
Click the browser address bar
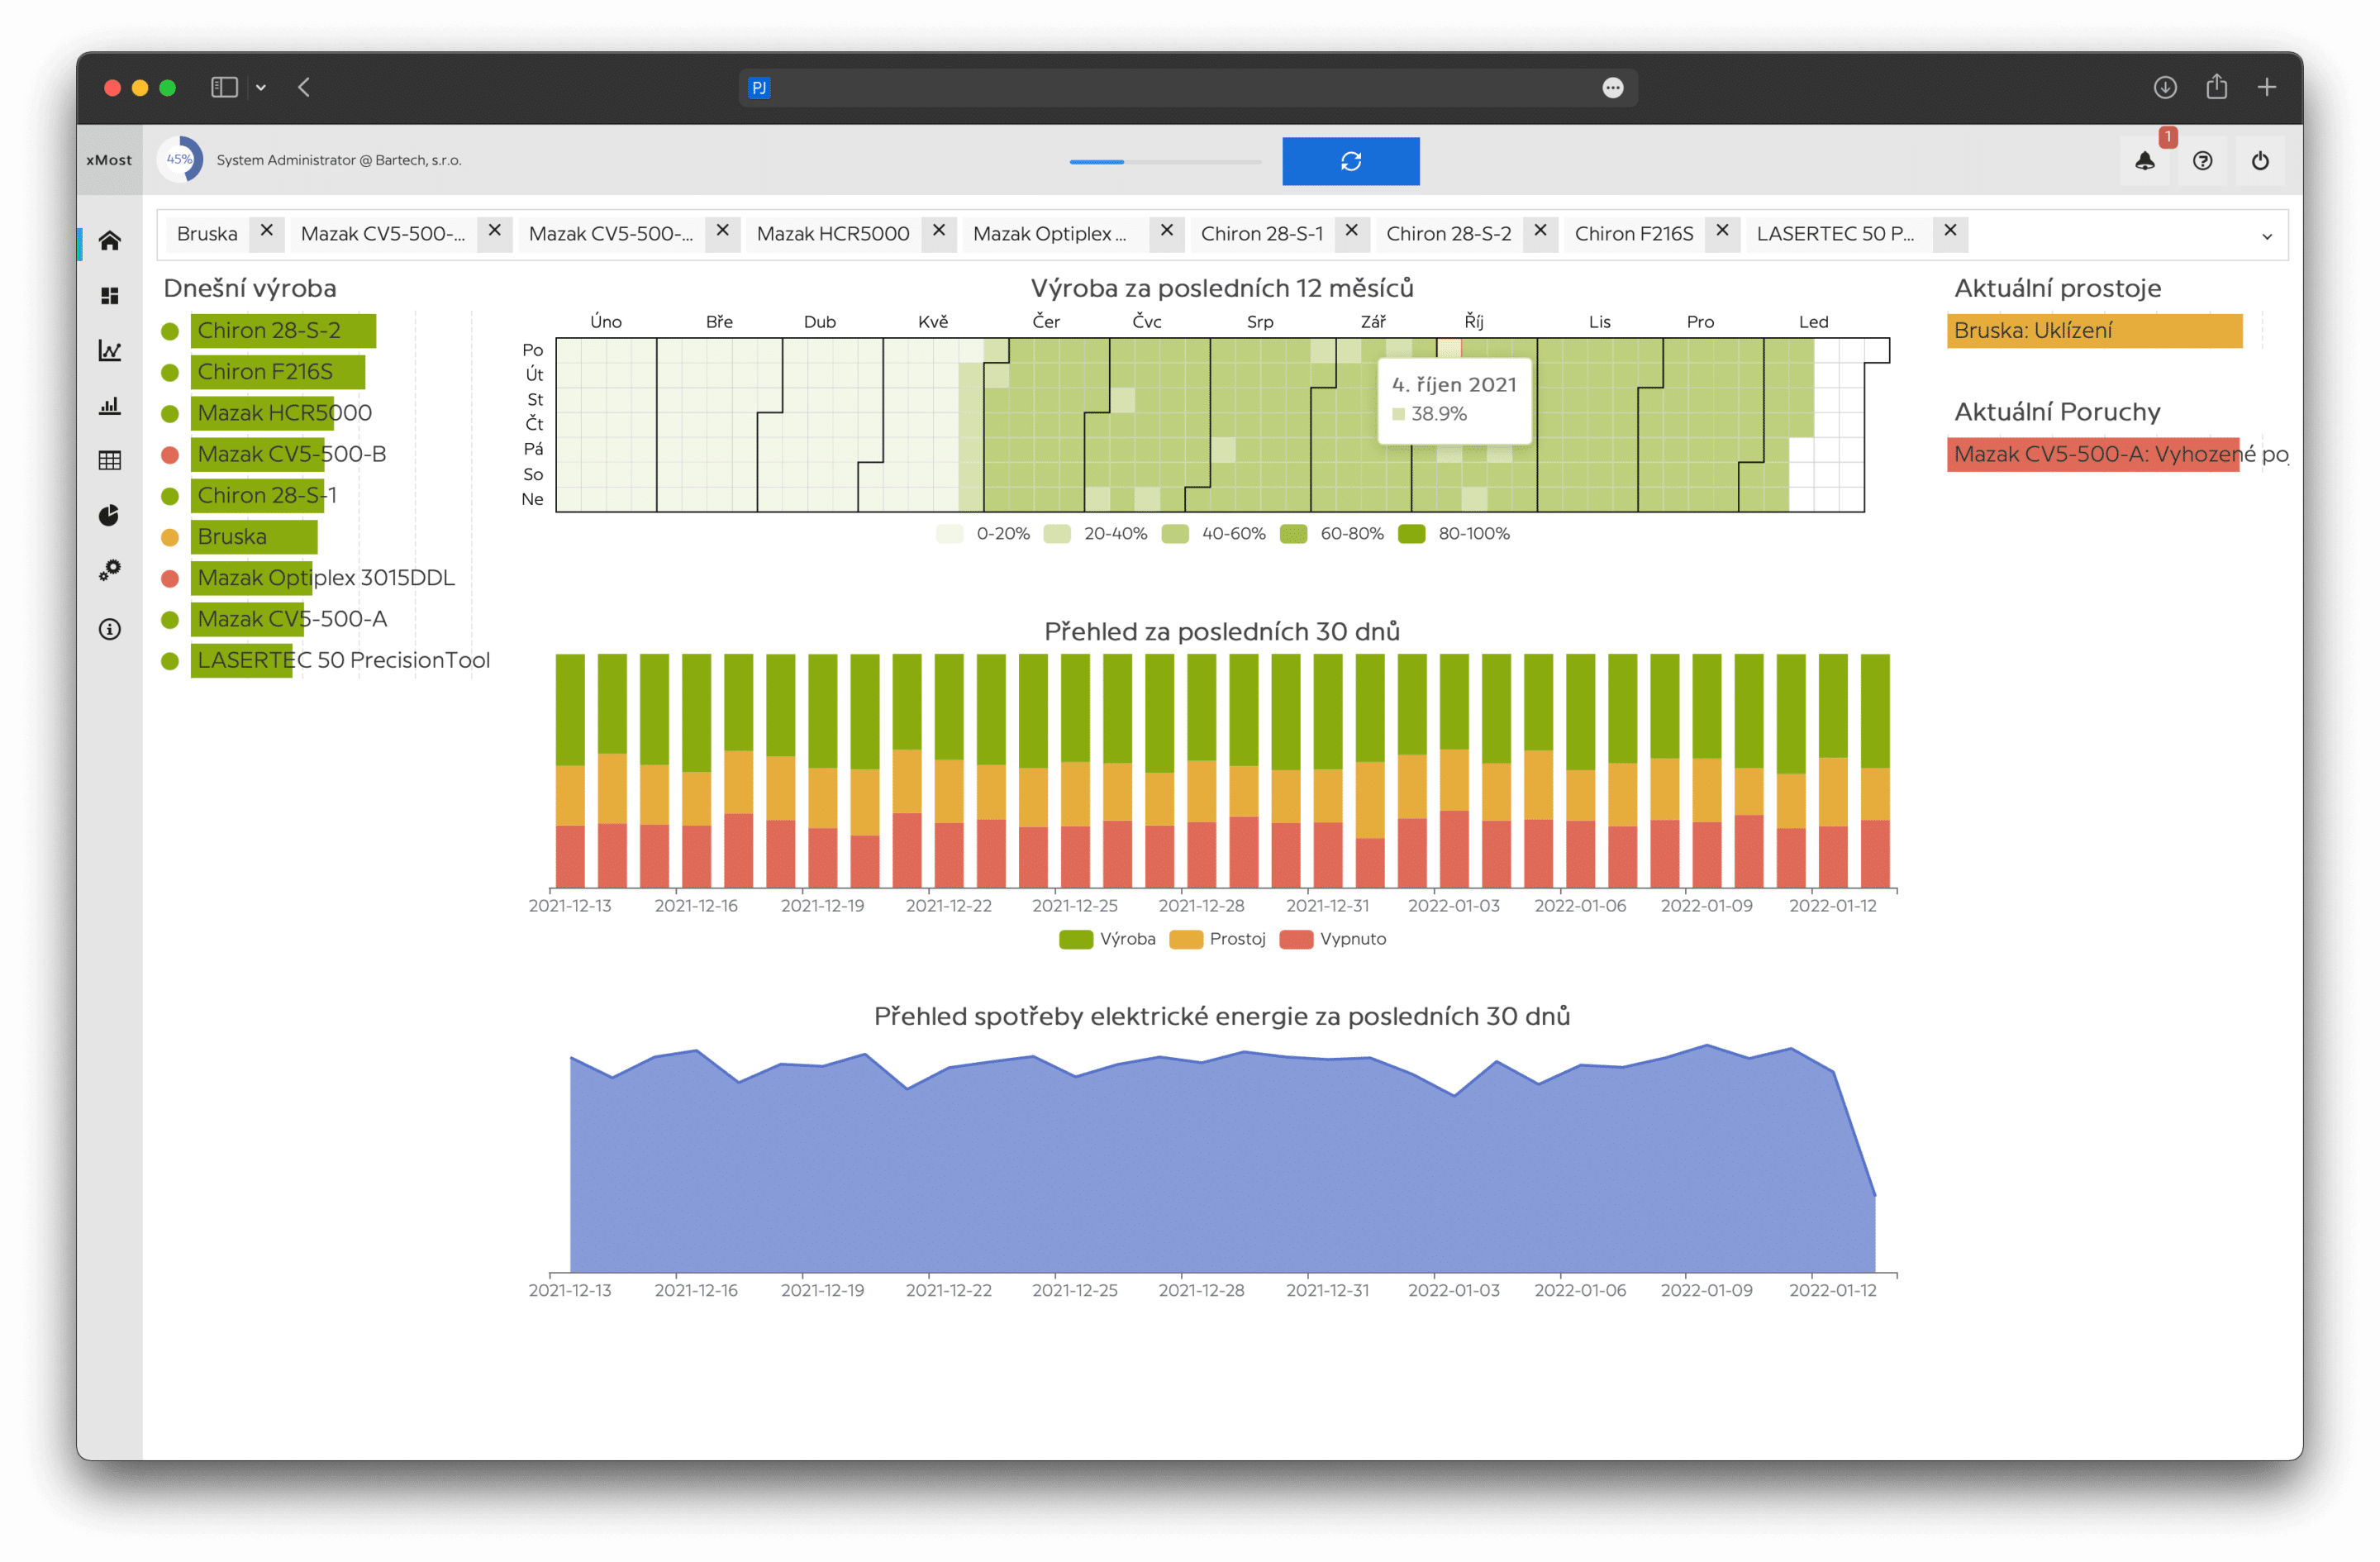[x=1188, y=87]
